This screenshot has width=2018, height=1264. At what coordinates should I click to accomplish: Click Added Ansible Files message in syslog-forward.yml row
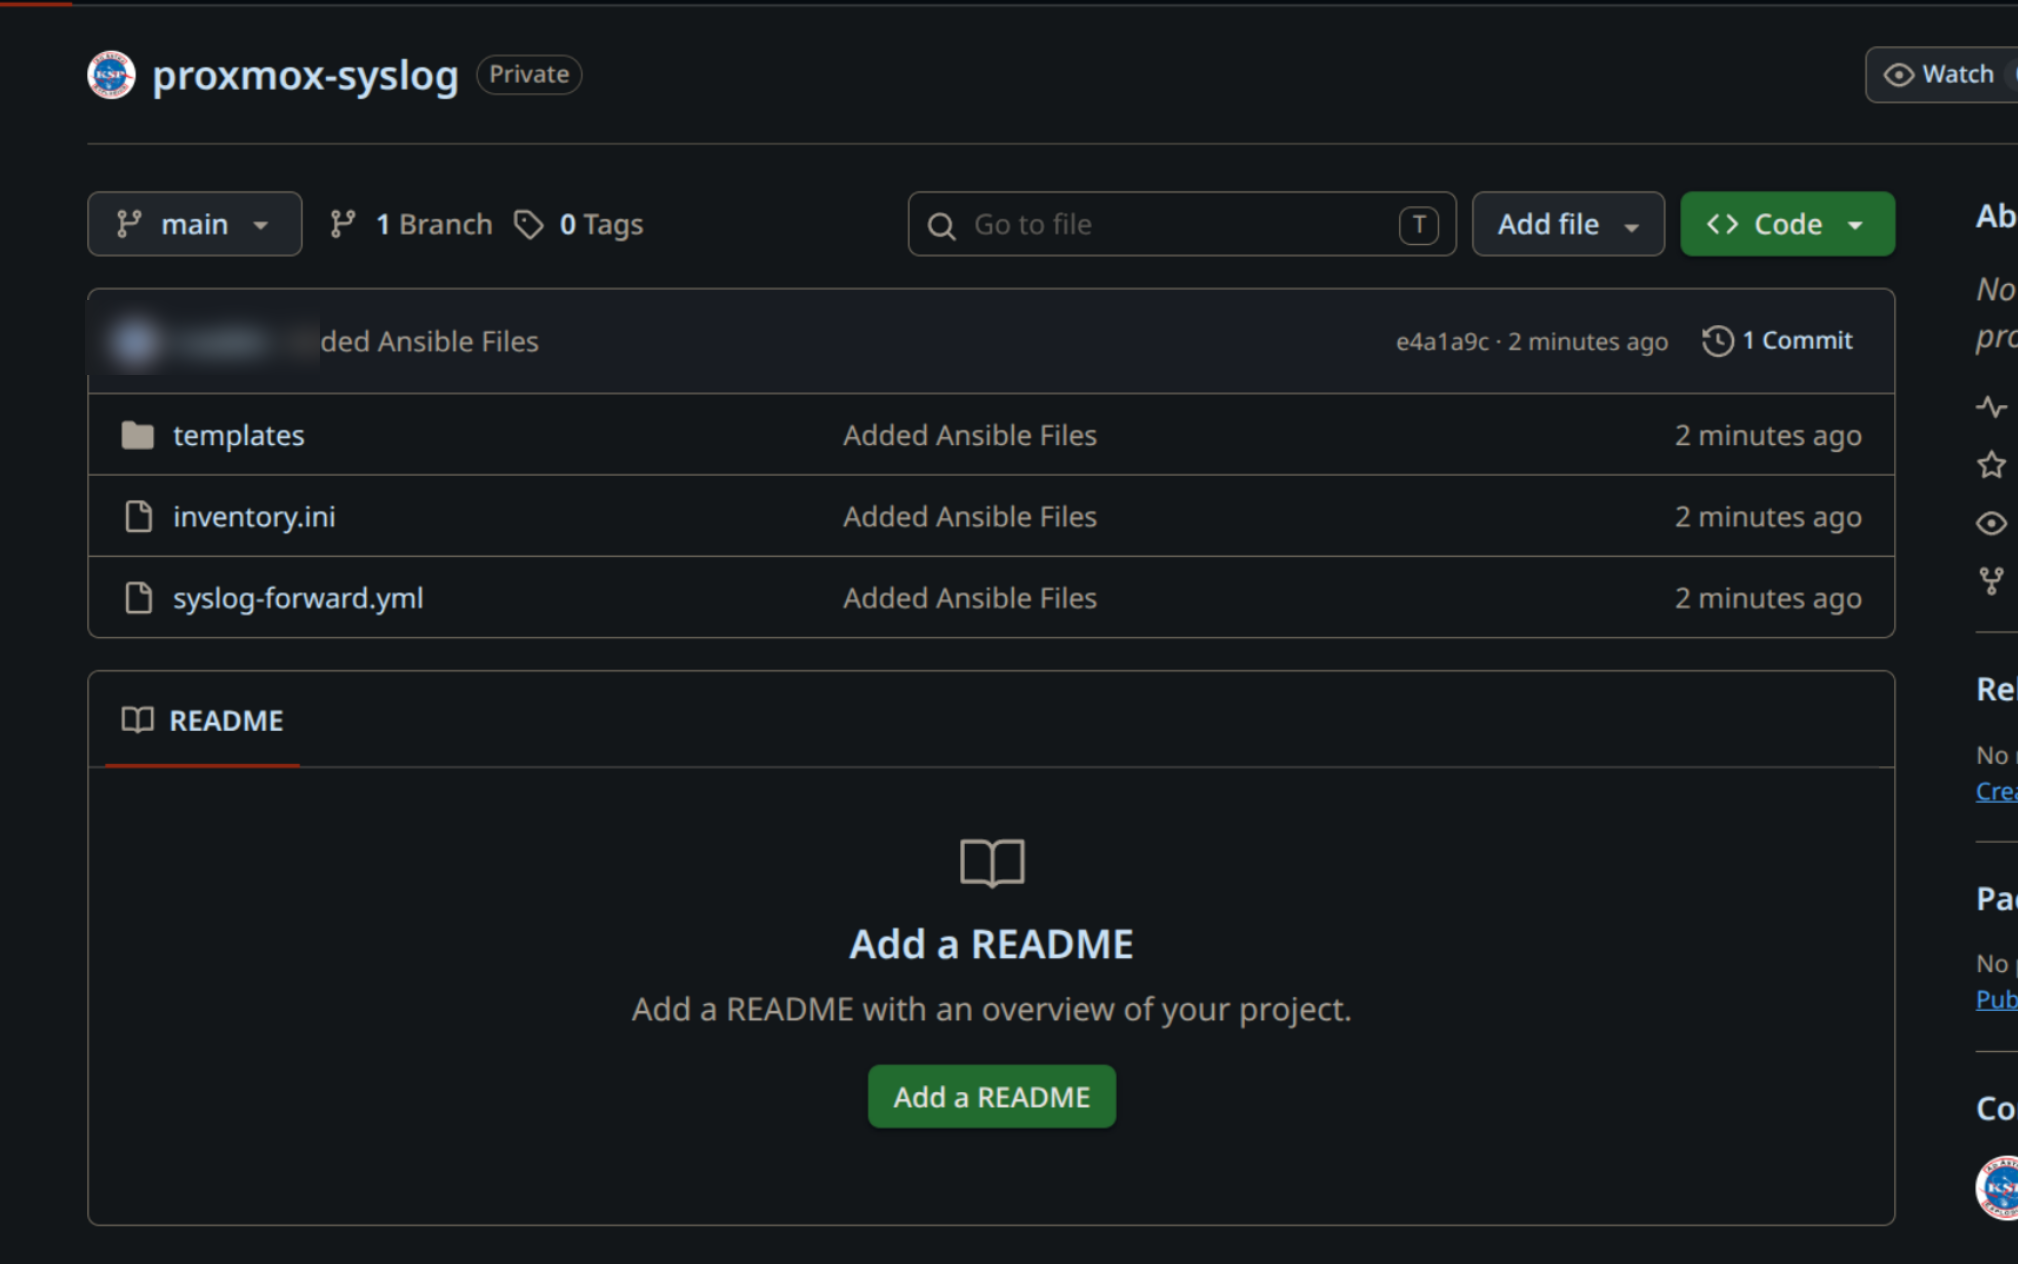(x=970, y=598)
